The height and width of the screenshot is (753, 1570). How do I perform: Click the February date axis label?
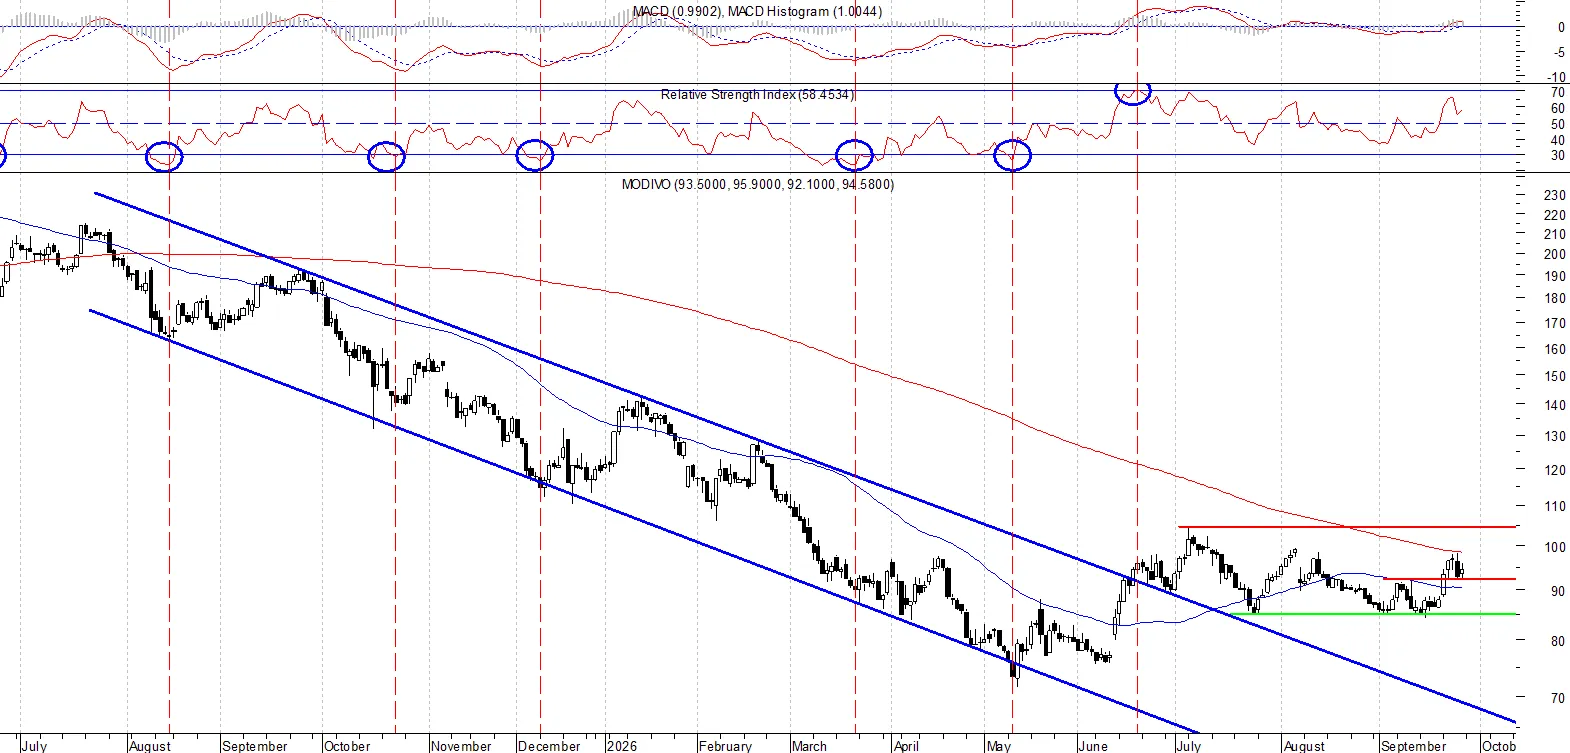(x=725, y=746)
